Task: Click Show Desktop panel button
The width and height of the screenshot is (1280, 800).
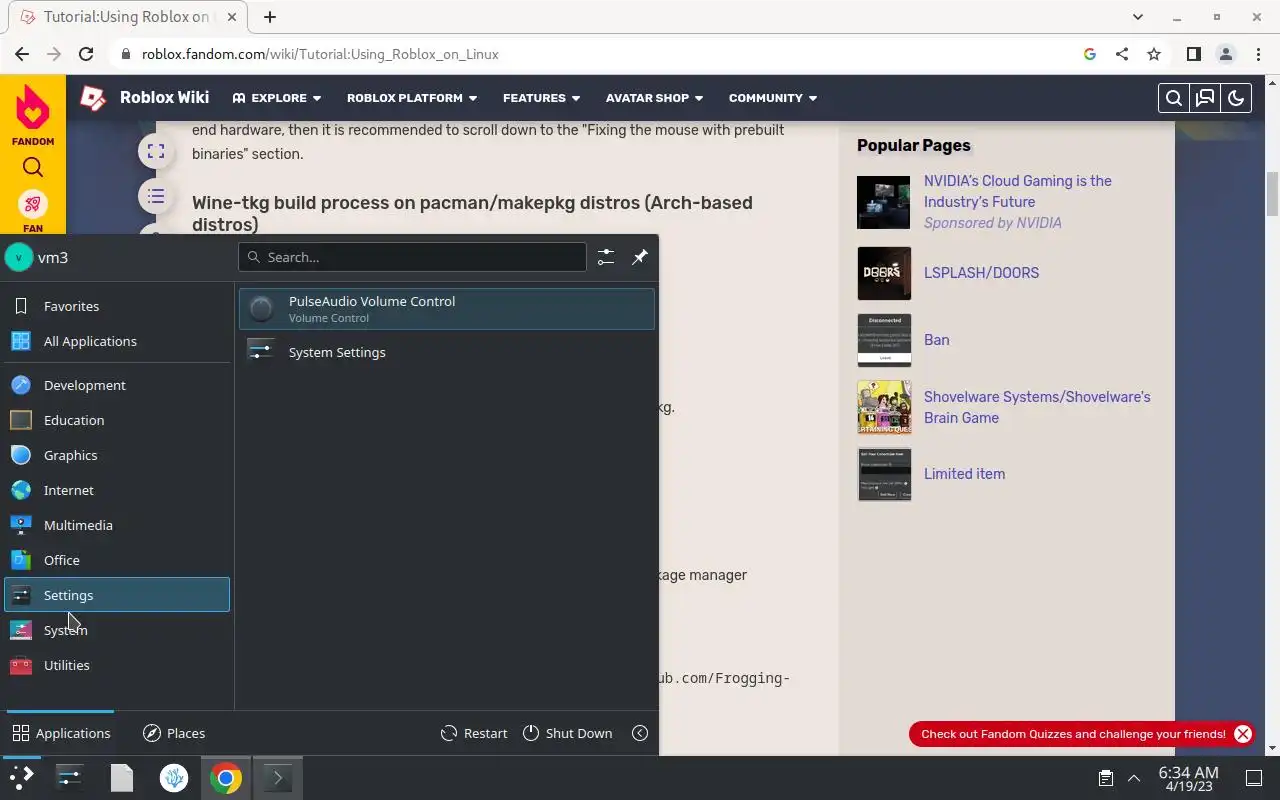Action: point(1254,778)
